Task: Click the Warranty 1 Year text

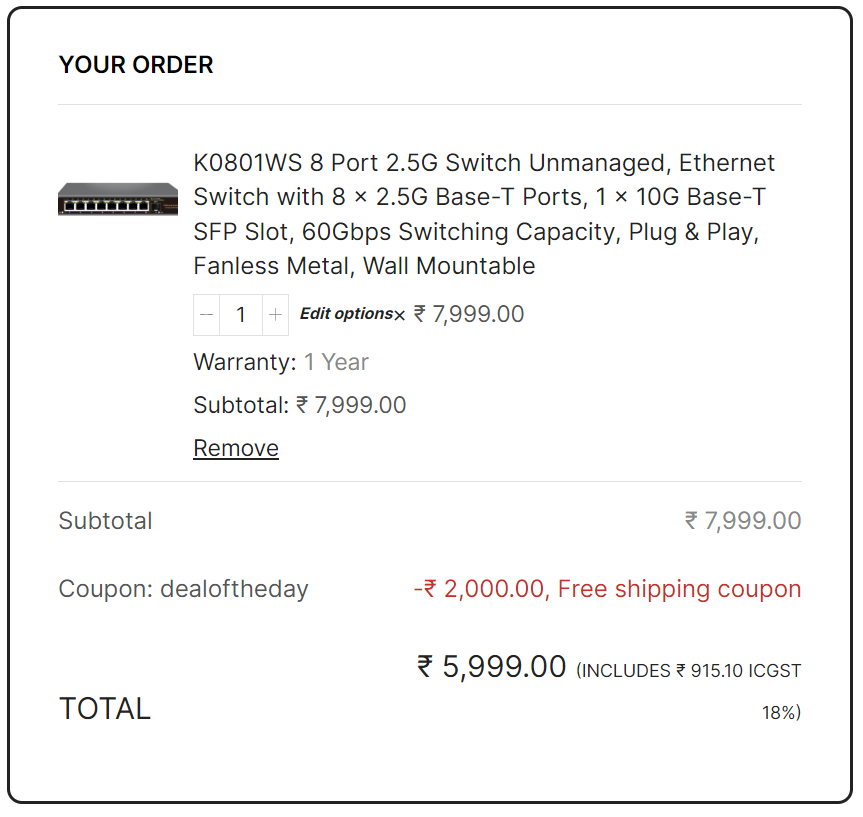Action: pyautogui.click(x=281, y=362)
